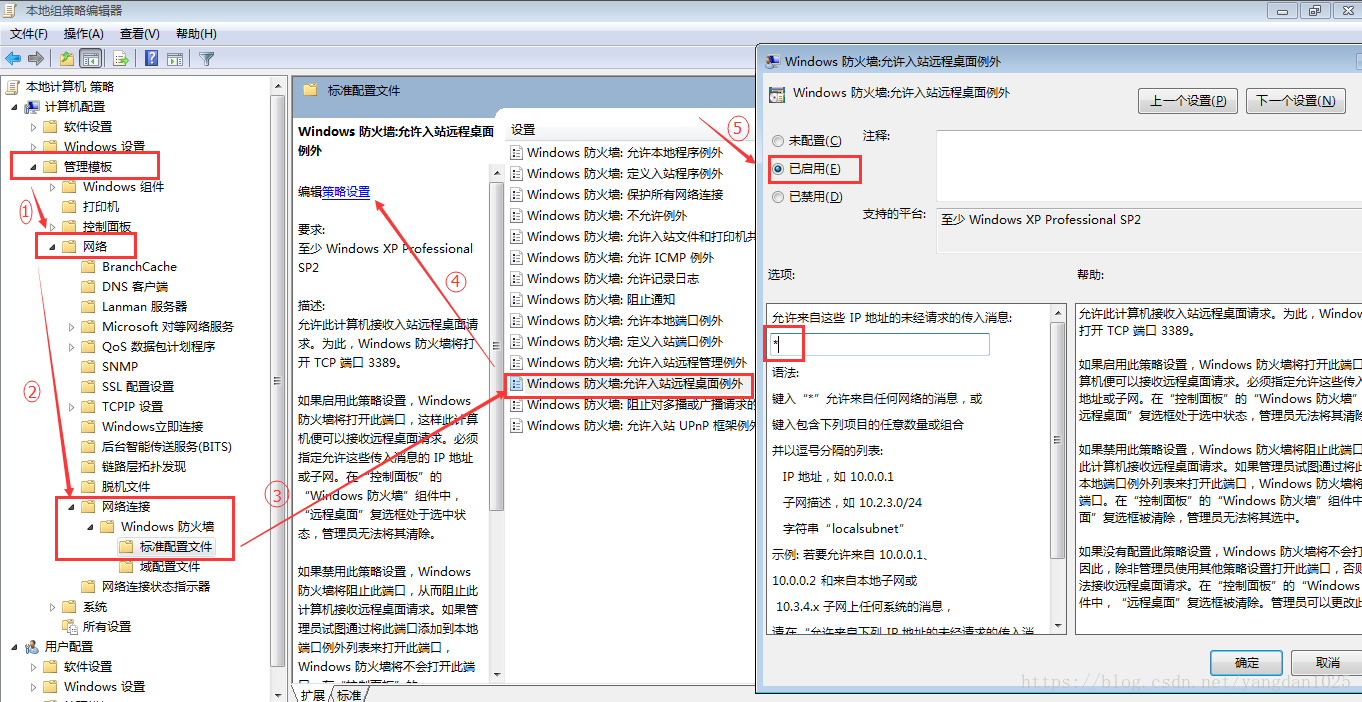Switch to the 标准 tab at bottom
This screenshot has height=702, width=1362.
349,694
